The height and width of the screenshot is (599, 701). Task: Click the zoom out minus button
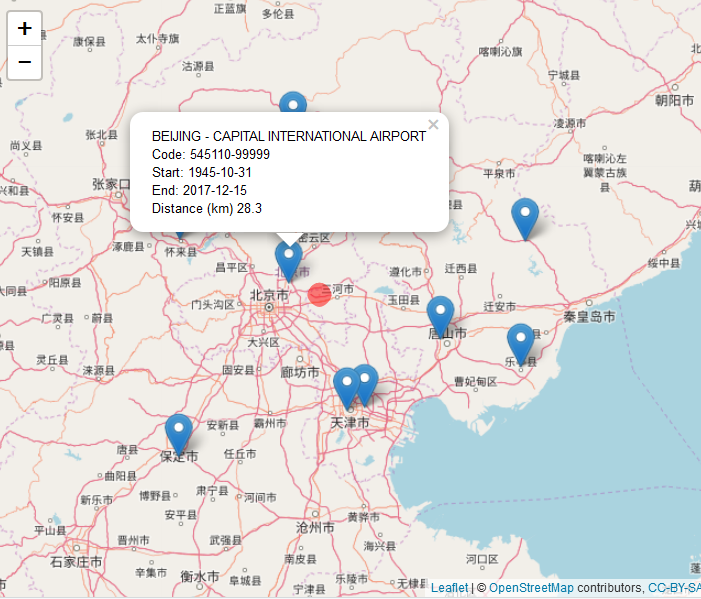click(x=25, y=62)
